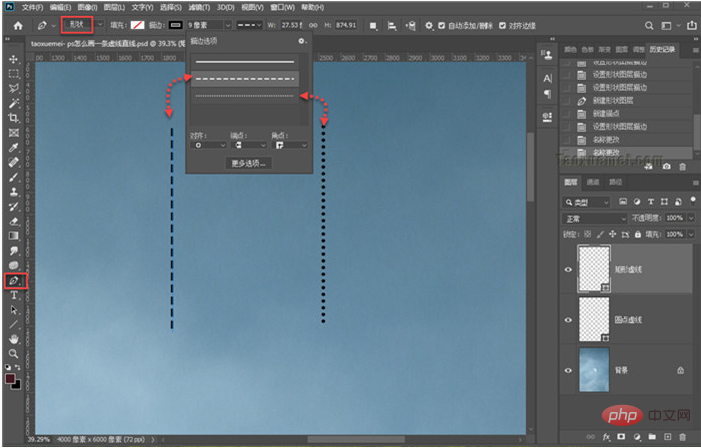This screenshot has width=701, height=448.
Task: Open the search magnifier in options bar
Action: tap(649, 25)
